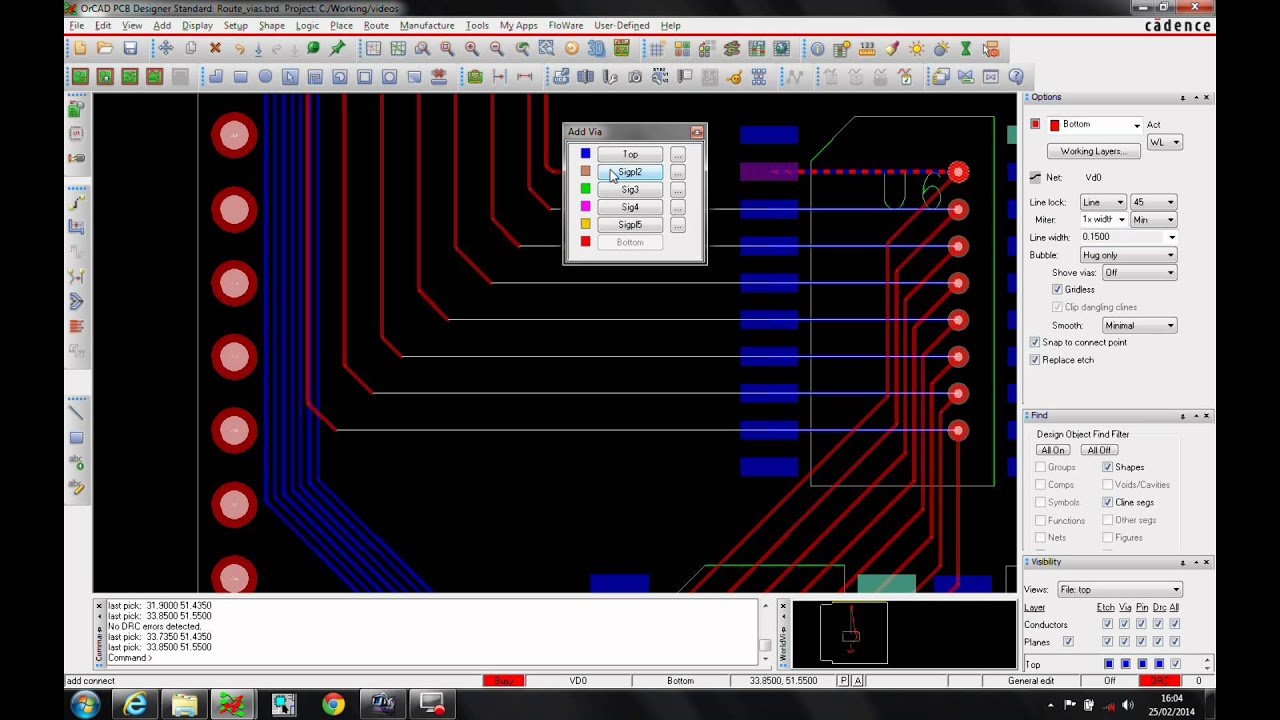Toggle the grid display icon
1280x720 pixels.
[657, 48]
